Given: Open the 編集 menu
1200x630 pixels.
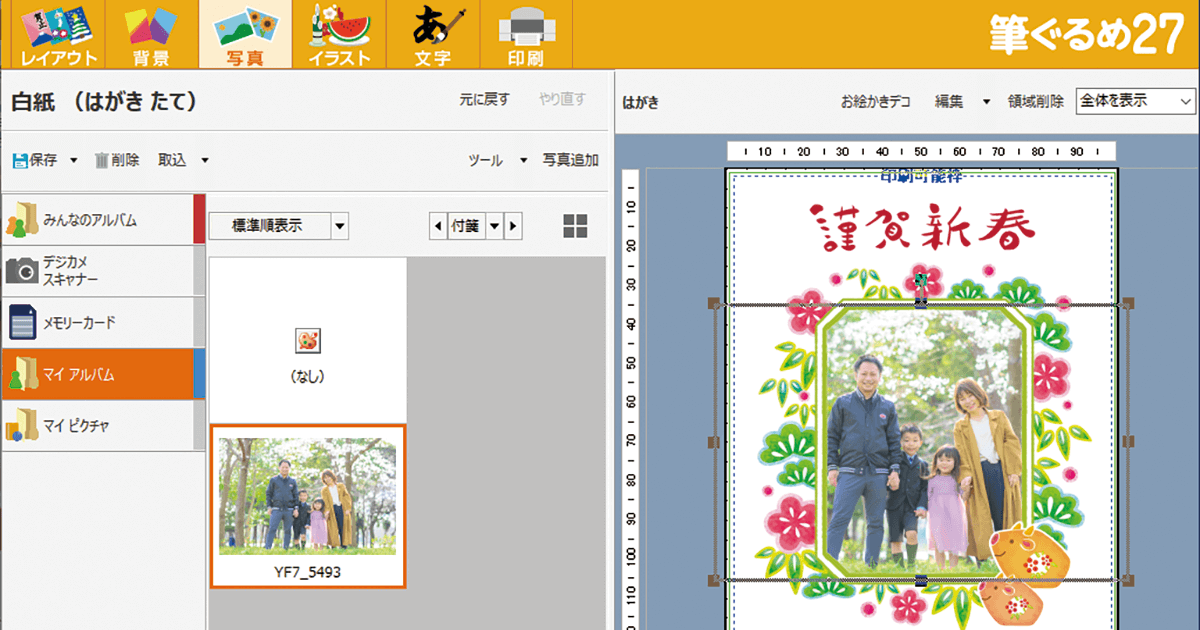Looking at the screenshot, I should [949, 101].
